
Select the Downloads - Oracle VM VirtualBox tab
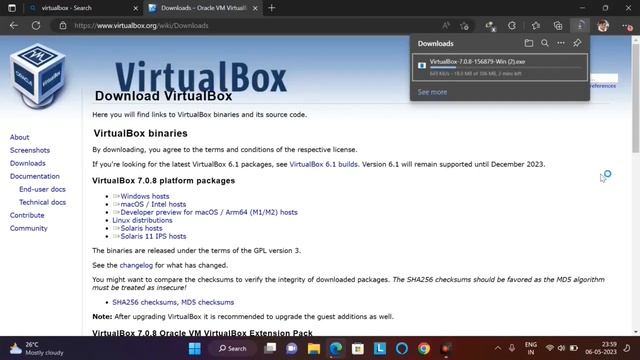coord(202,8)
